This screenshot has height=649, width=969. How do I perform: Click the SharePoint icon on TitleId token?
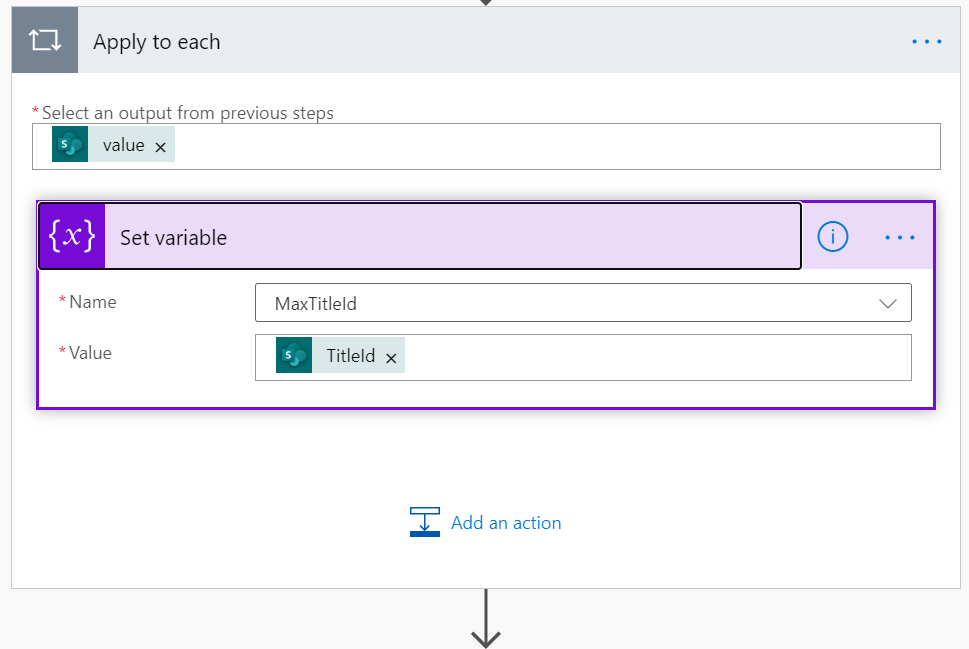tap(294, 356)
